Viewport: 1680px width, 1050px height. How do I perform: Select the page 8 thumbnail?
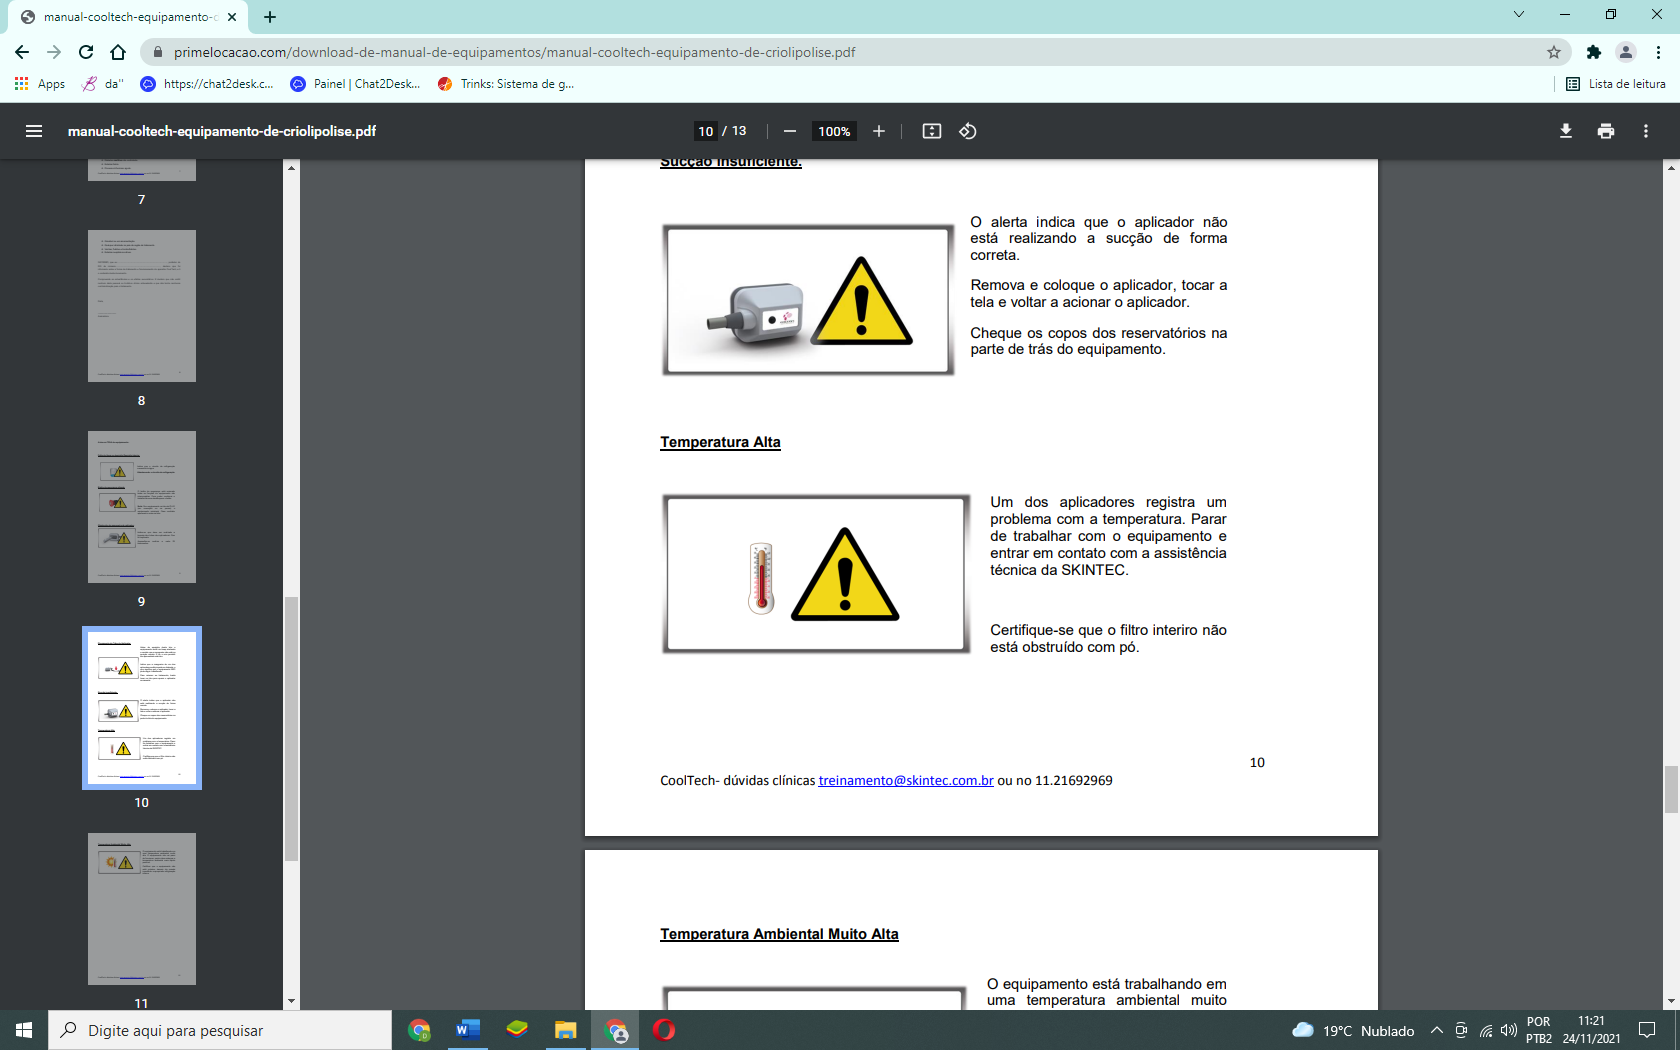click(x=142, y=306)
